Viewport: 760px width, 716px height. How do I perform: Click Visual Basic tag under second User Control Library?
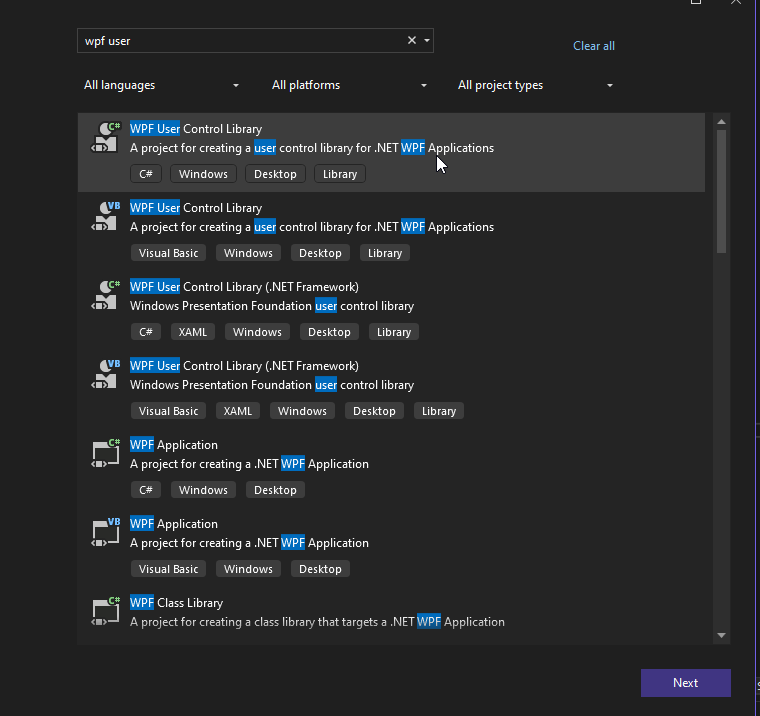[168, 253]
